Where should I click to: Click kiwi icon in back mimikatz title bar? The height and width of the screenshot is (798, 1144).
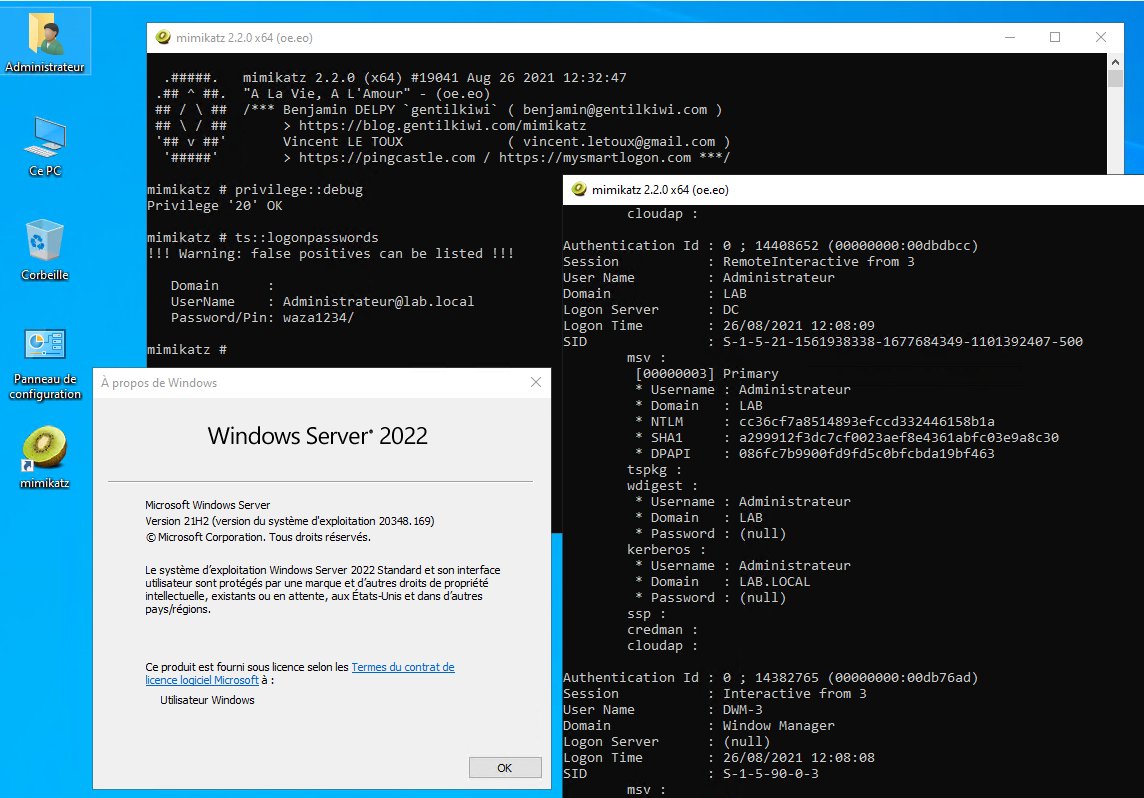point(163,37)
